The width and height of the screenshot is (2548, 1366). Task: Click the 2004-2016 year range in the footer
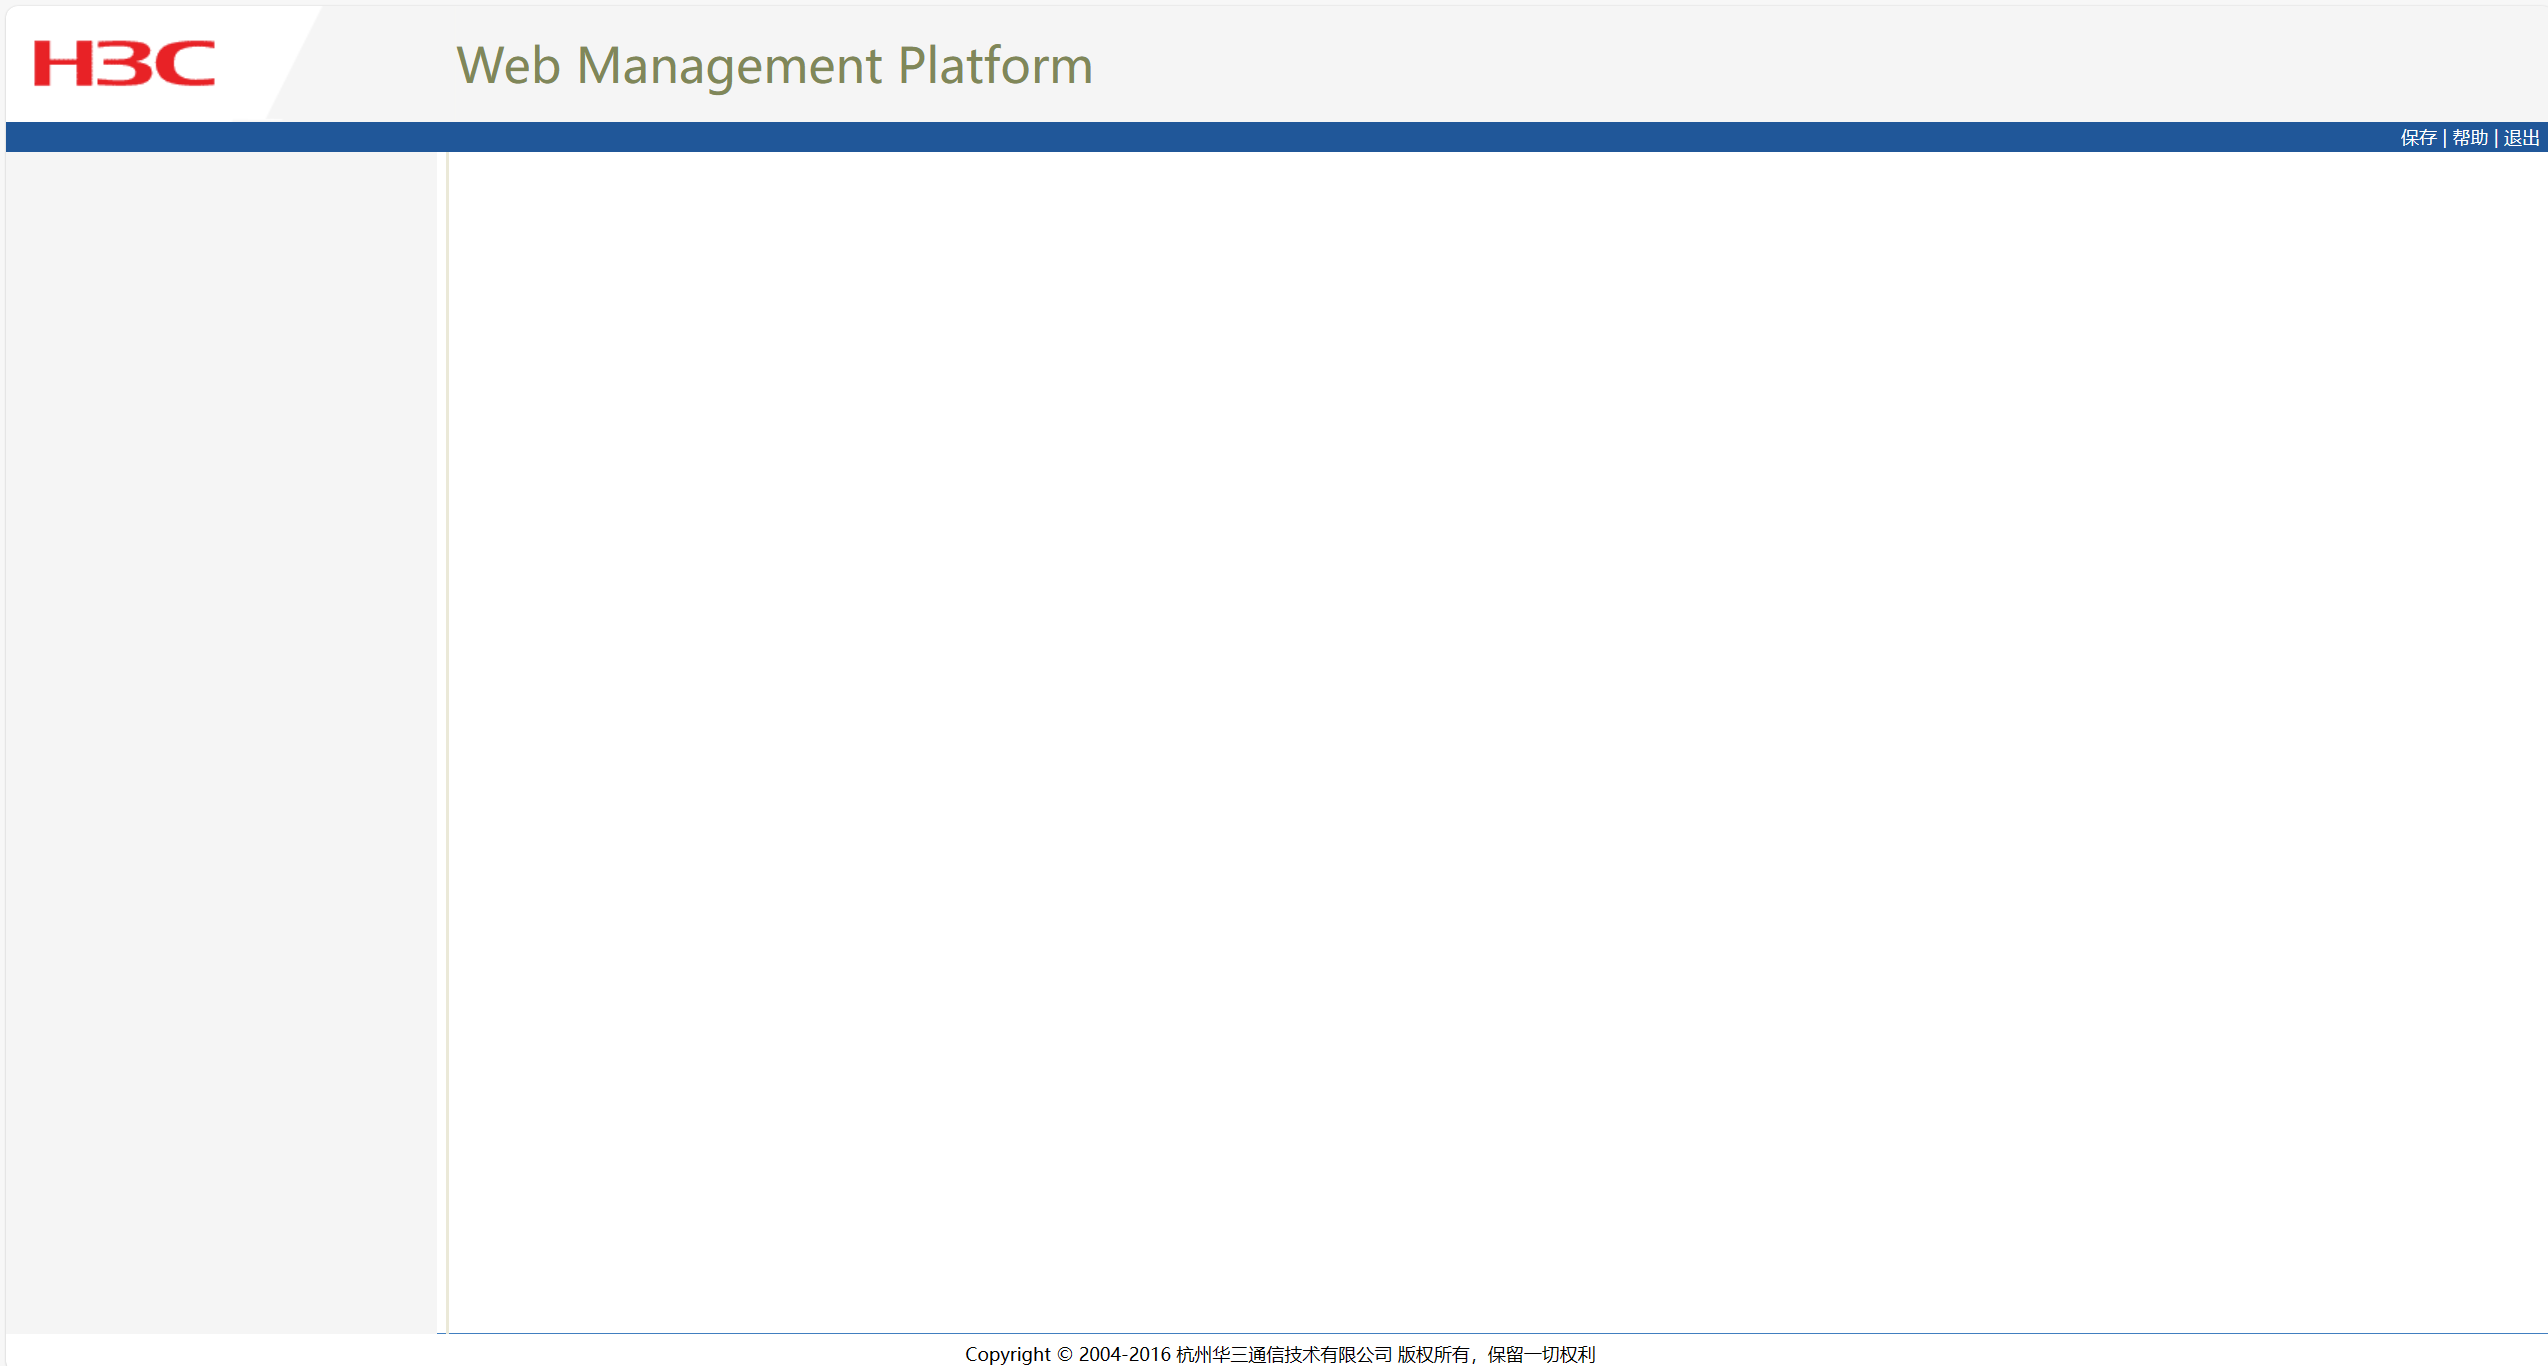click(x=1124, y=1354)
